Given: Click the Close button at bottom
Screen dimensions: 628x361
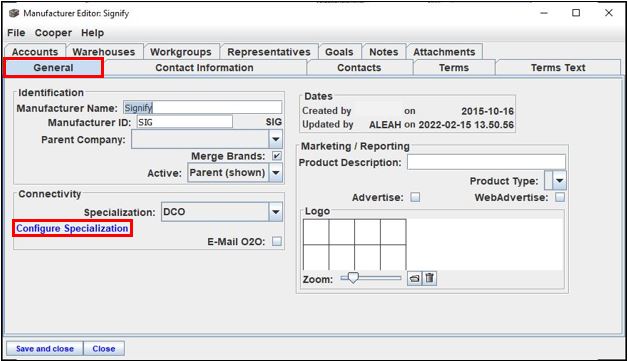Looking at the screenshot, I should (x=104, y=349).
